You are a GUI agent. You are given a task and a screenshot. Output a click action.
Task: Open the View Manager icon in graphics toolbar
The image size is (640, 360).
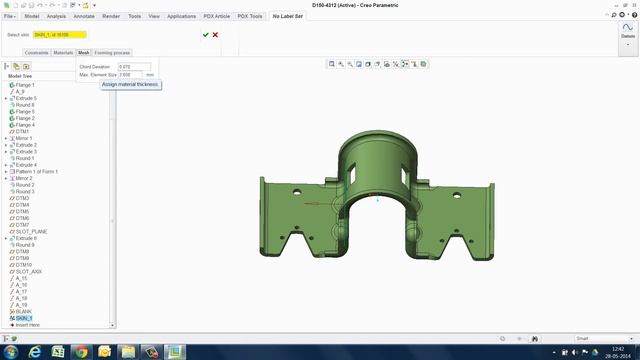point(387,64)
